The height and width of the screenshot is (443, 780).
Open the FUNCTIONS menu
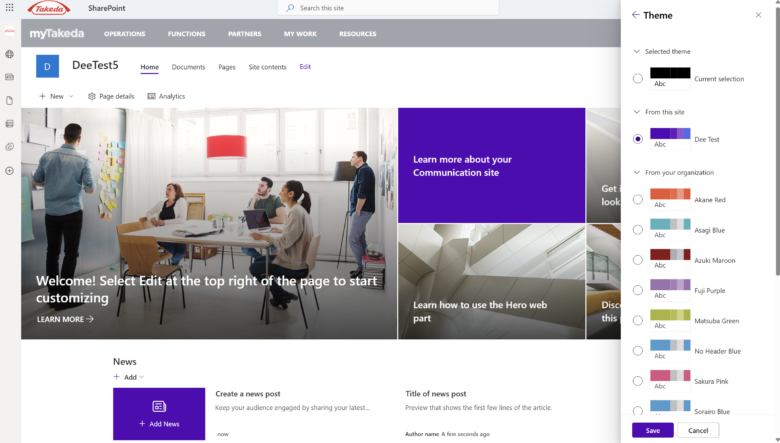187,34
